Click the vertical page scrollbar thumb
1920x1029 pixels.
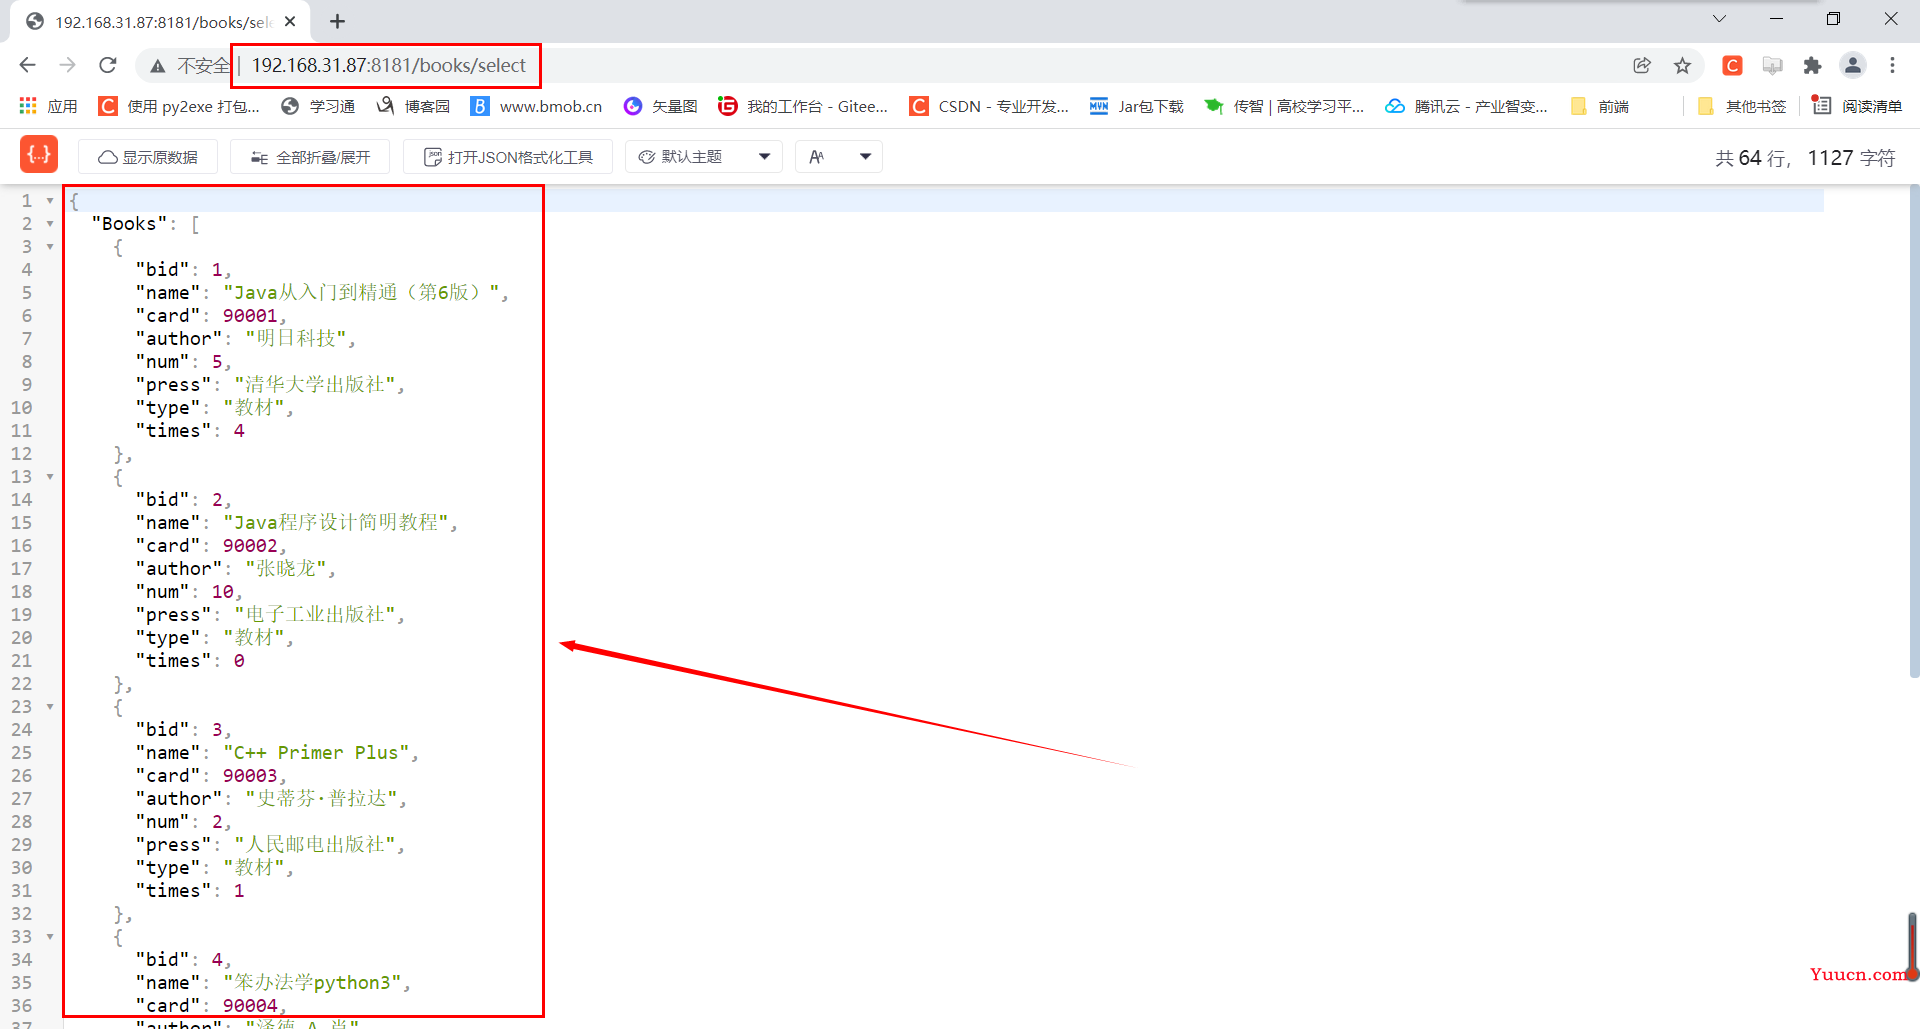[x=1914, y=430]
